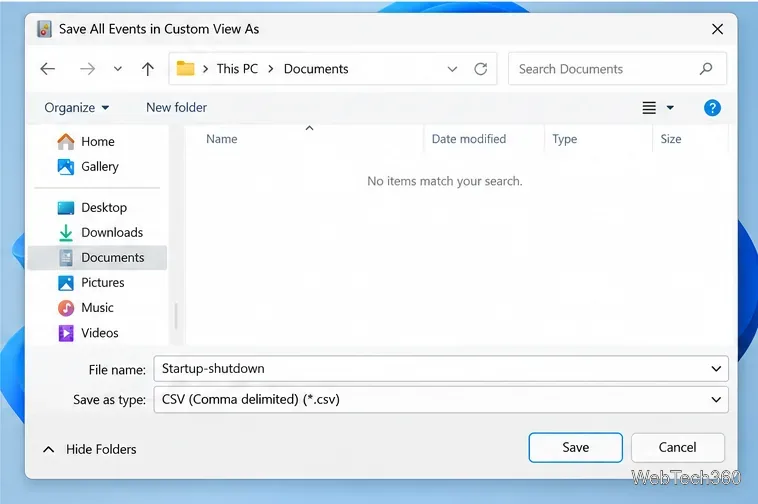
Task: Click the Pictures icon in sidebar
Action: tap(66, 283)
